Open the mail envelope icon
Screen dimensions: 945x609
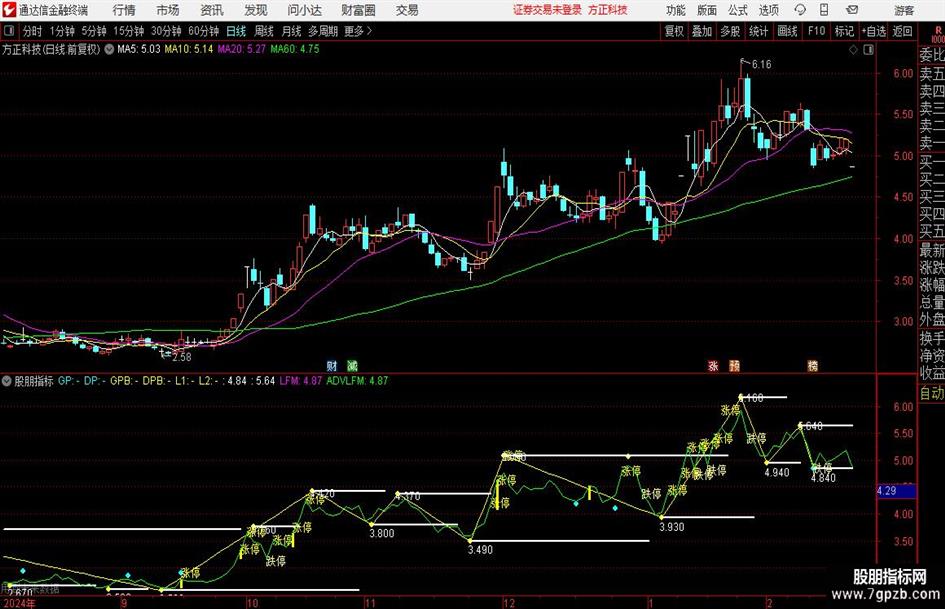pos(852,10)
